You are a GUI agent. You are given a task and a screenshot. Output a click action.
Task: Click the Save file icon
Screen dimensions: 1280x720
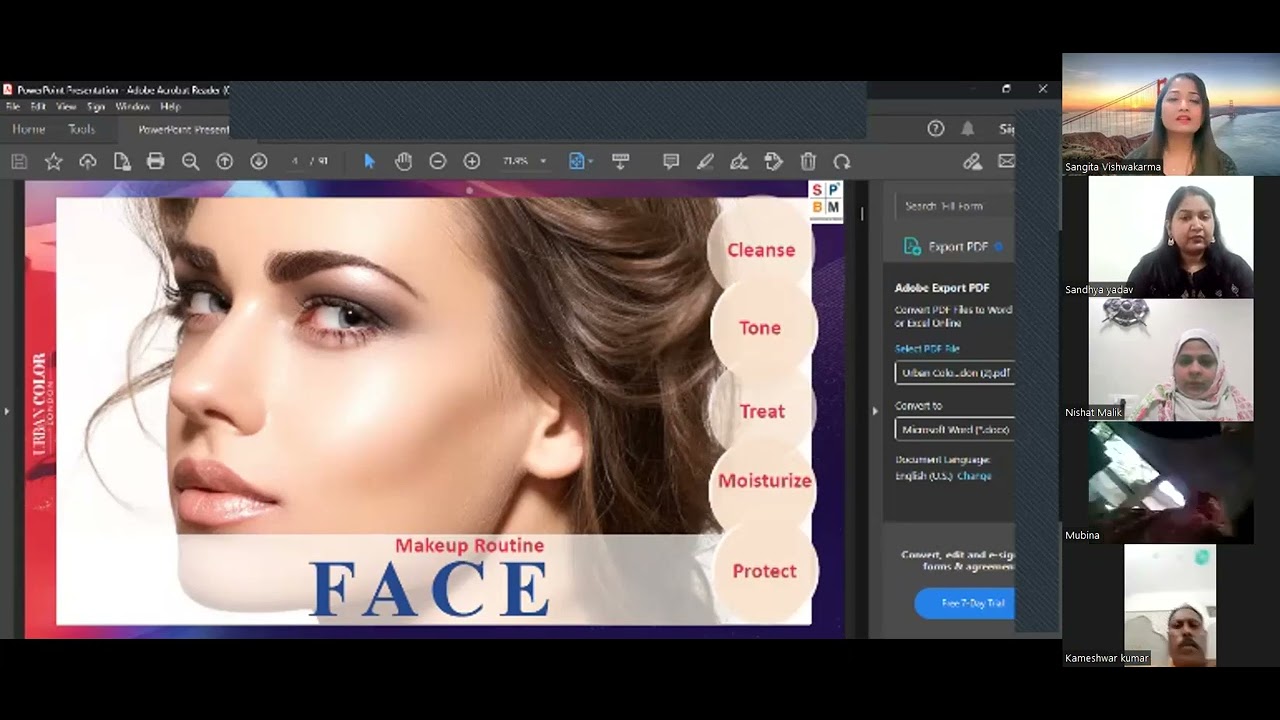(x=19, y=161)
